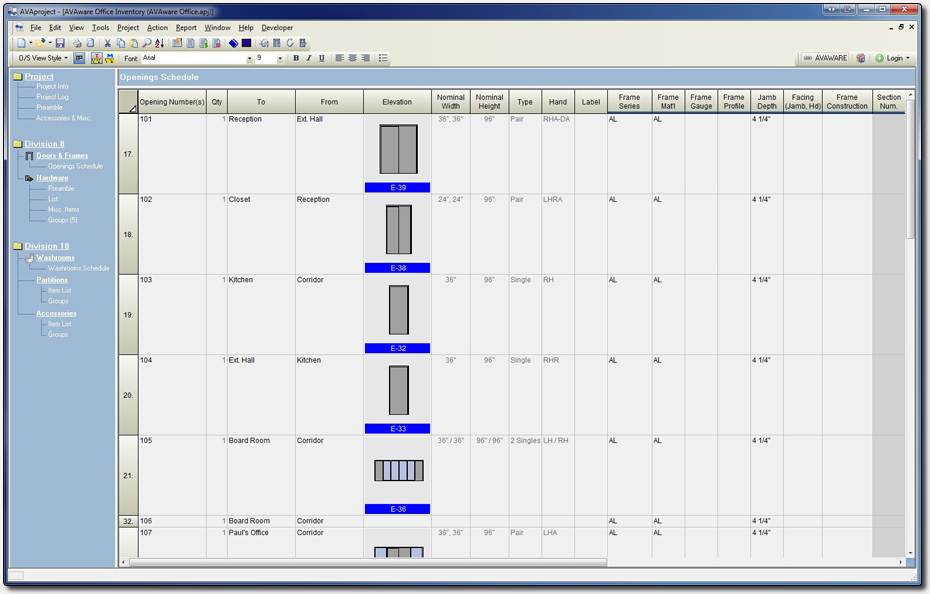
Task: Click the Save icon in the toolbar
Action: click(60, 43)
